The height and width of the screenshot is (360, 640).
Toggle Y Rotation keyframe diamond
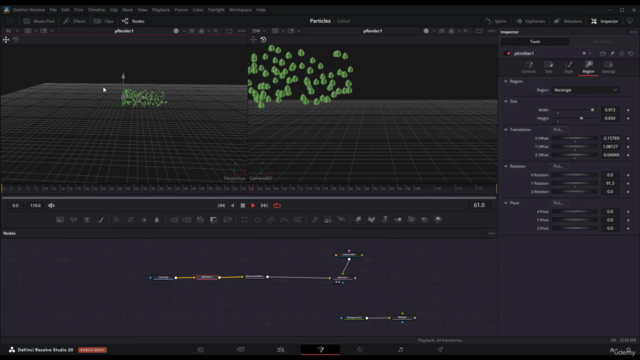[628, 183]
